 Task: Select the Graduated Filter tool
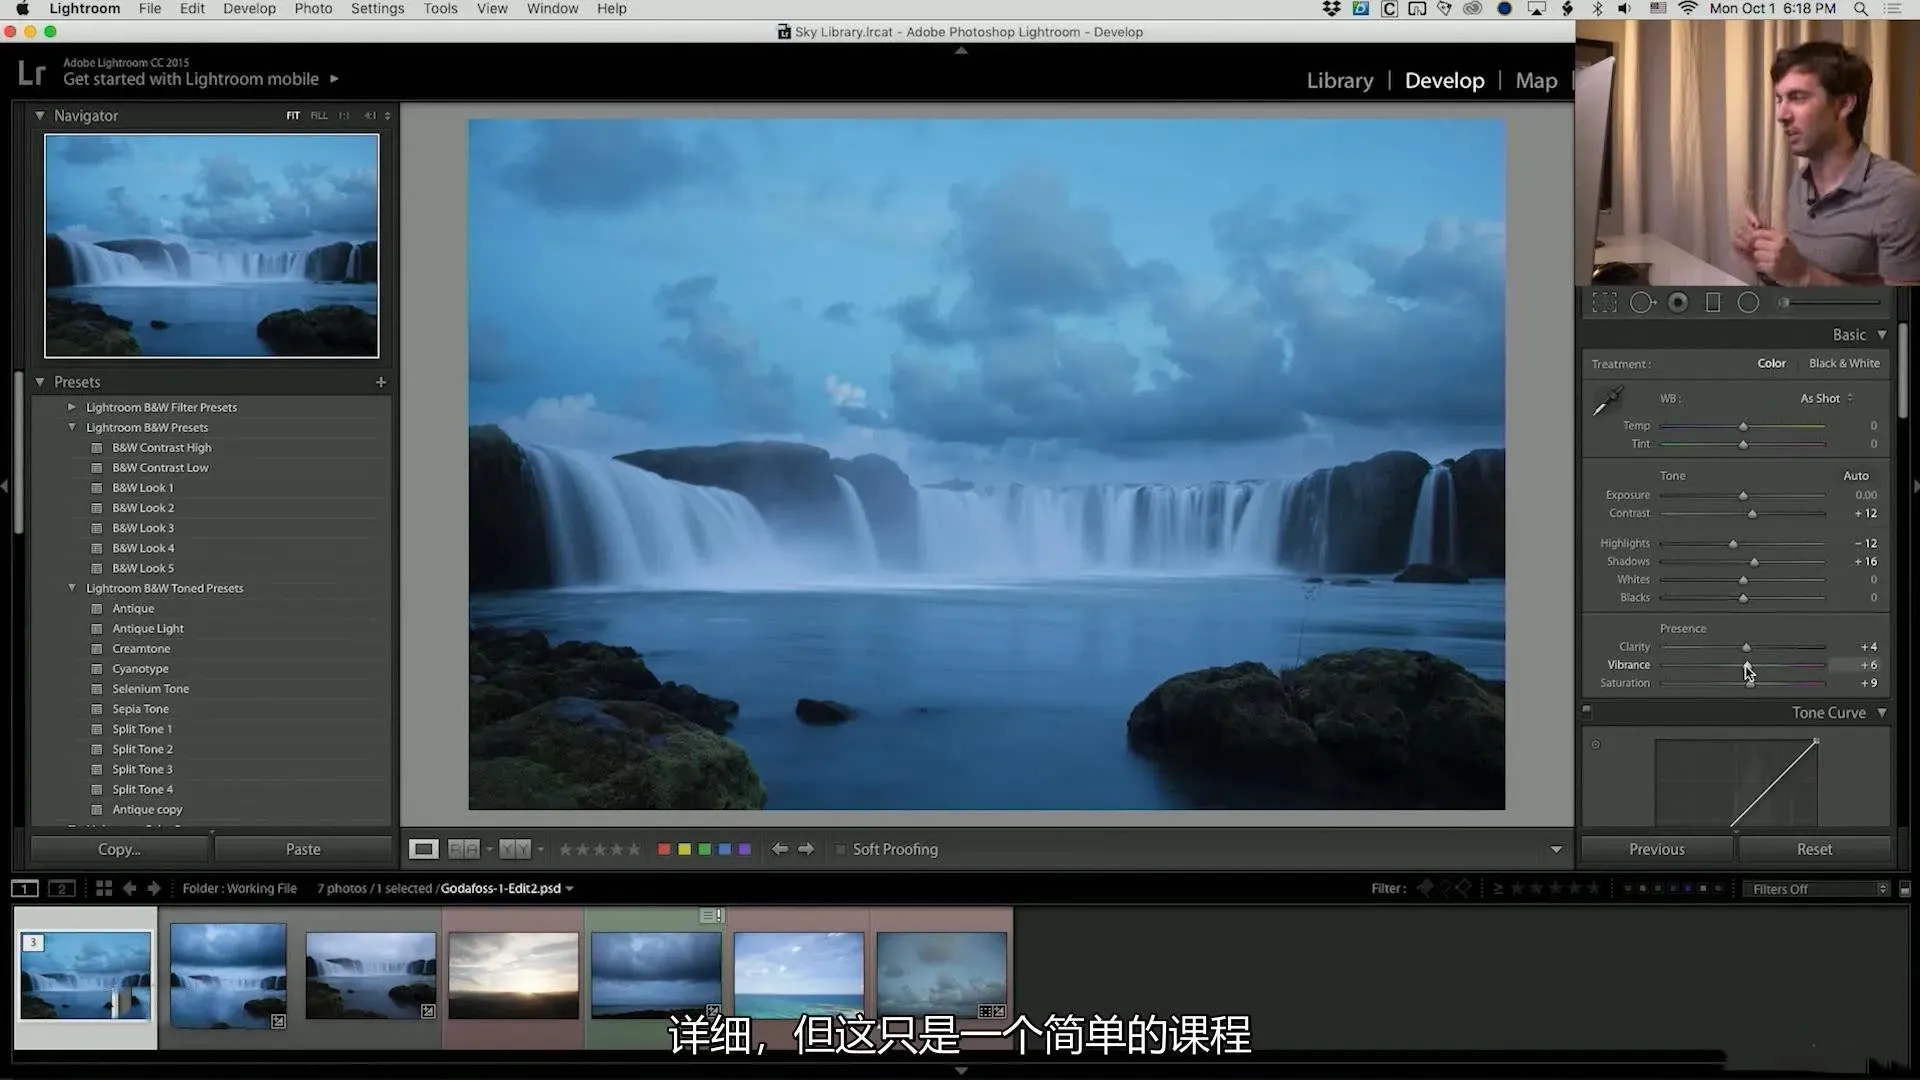(x=1713, y=303)
